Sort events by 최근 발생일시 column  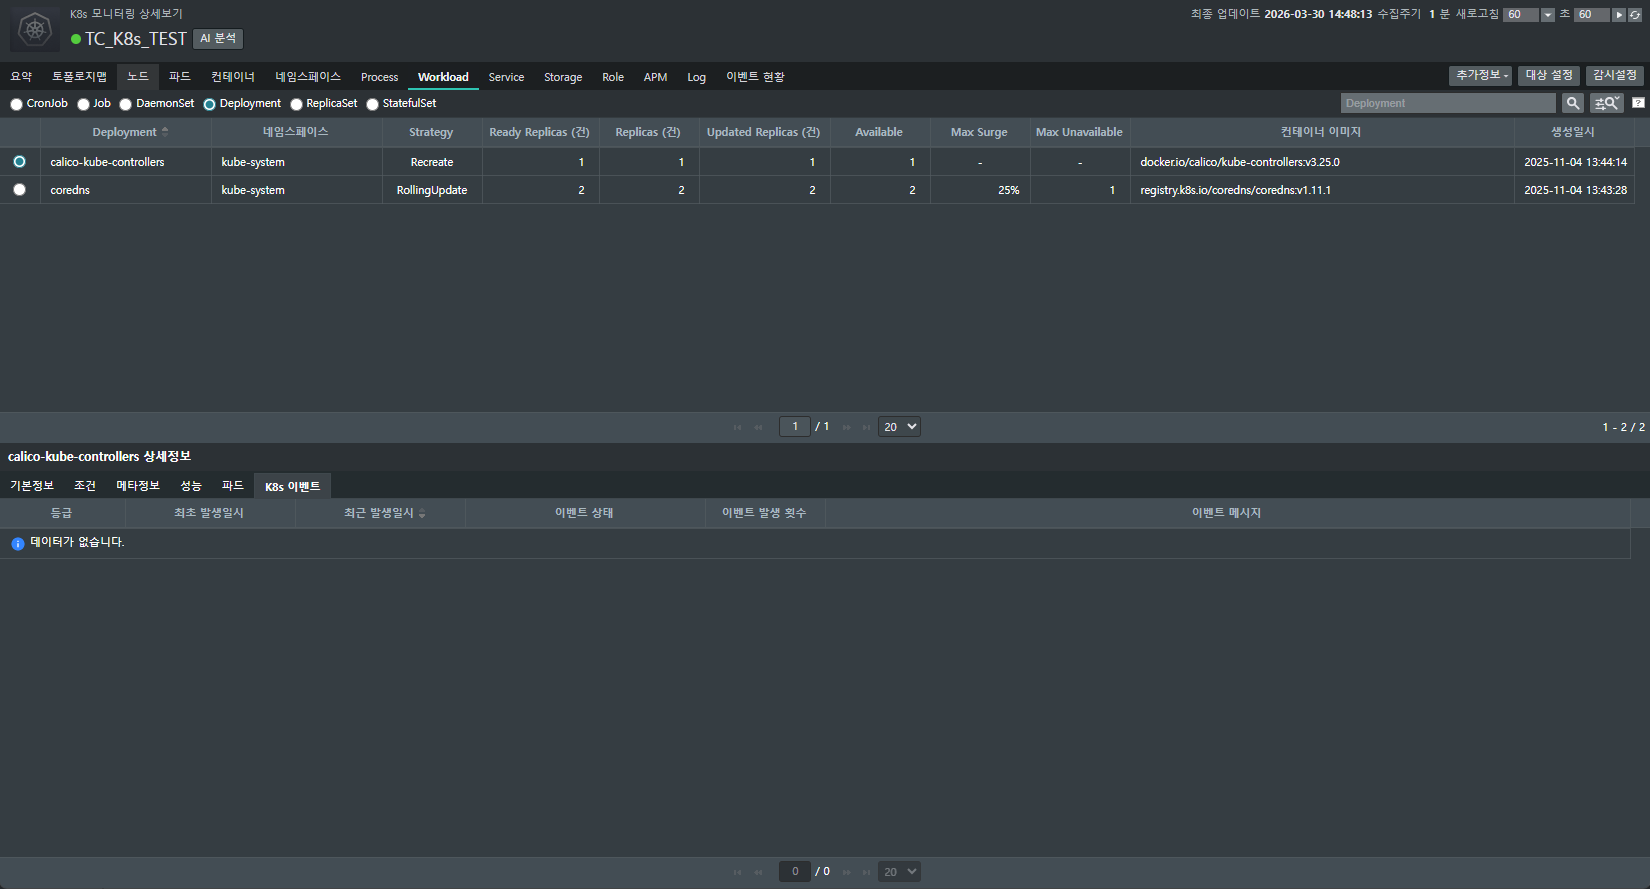click(422, 513)
